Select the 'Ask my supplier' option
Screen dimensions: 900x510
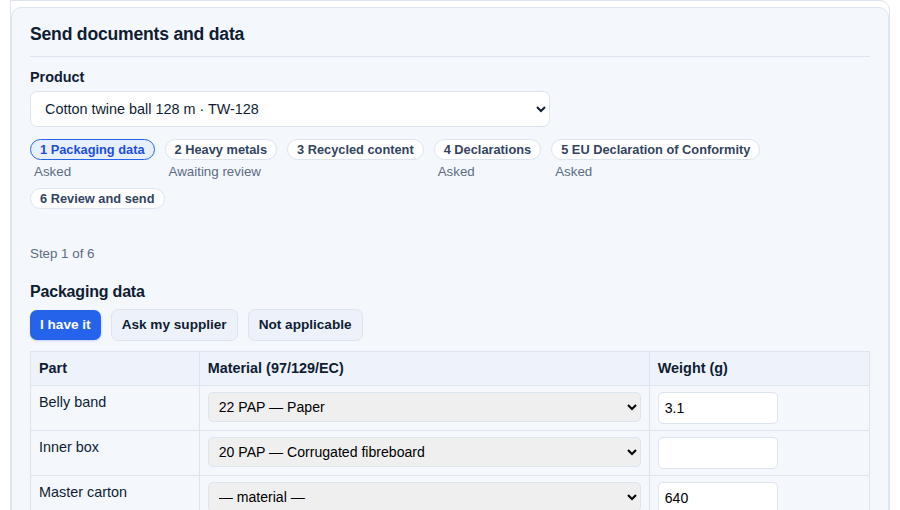(x=174, y=325)
